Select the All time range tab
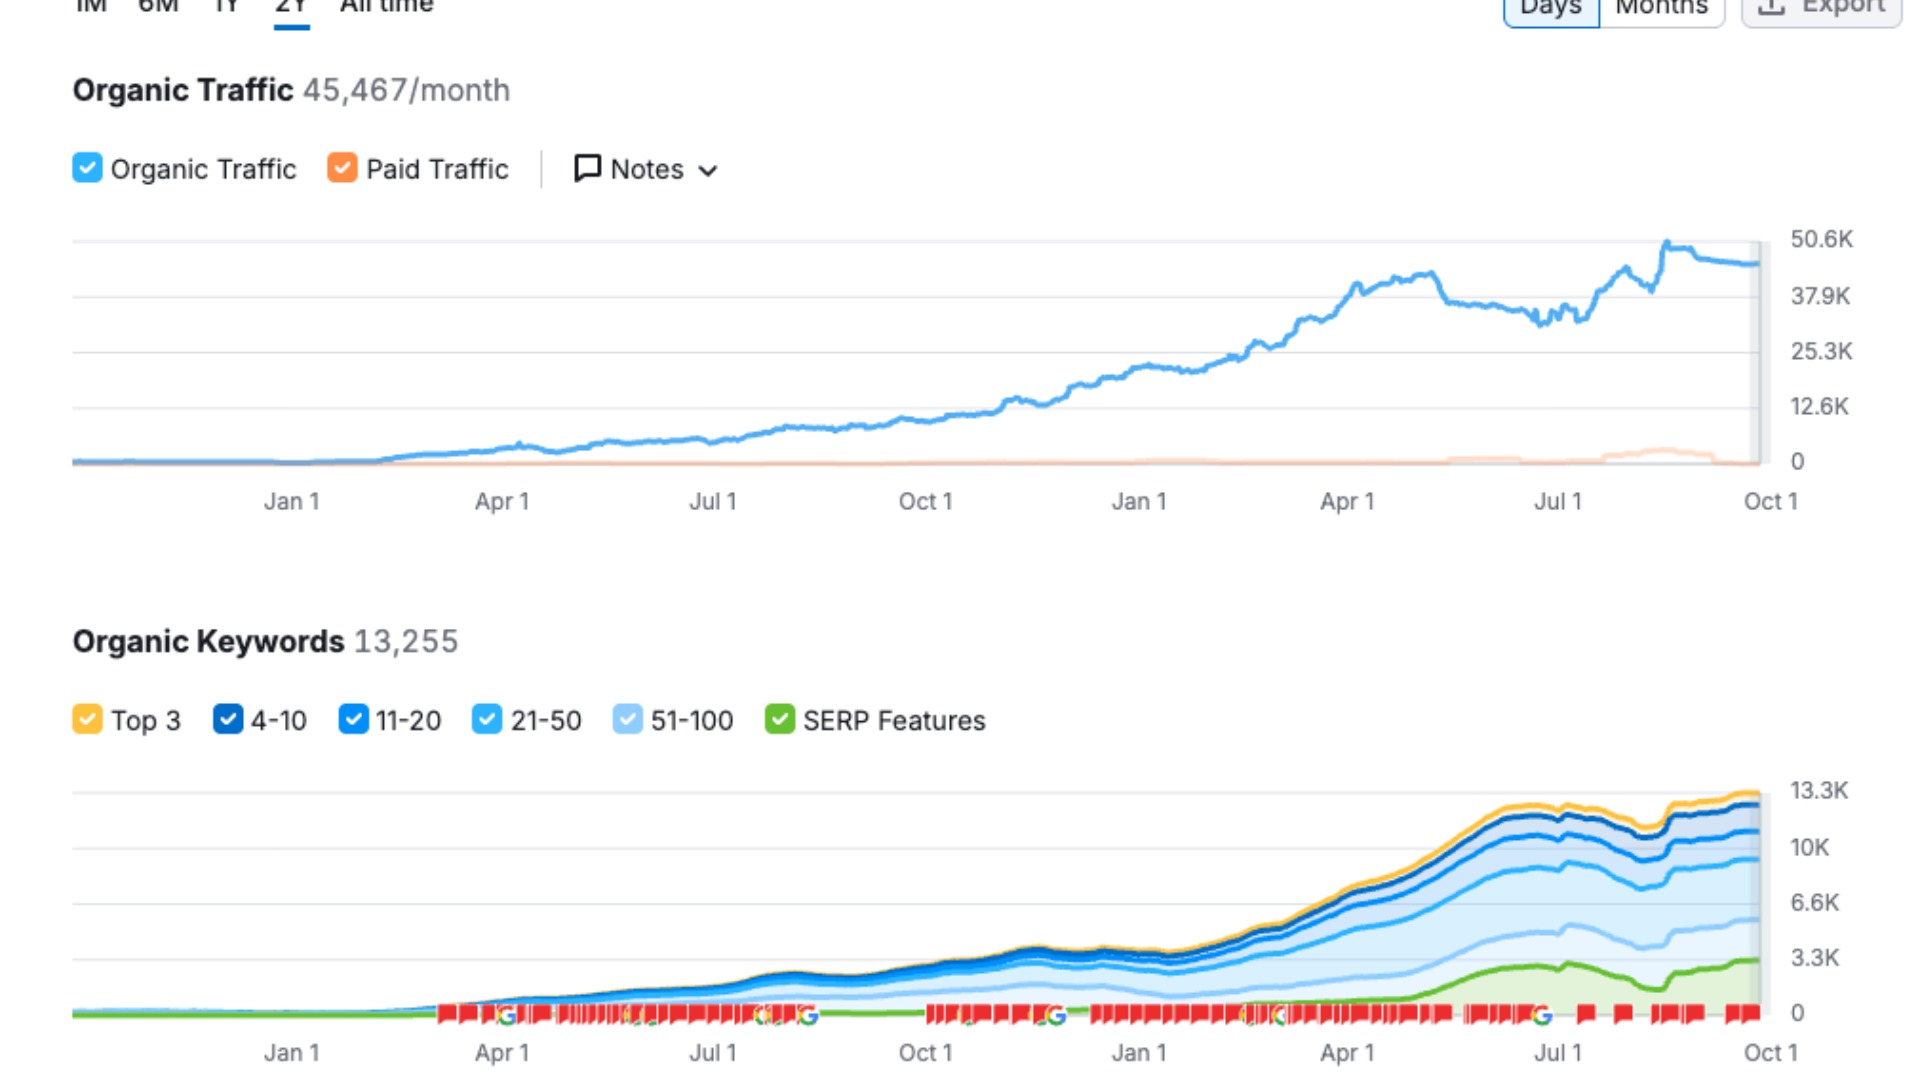 pos(386,8)
